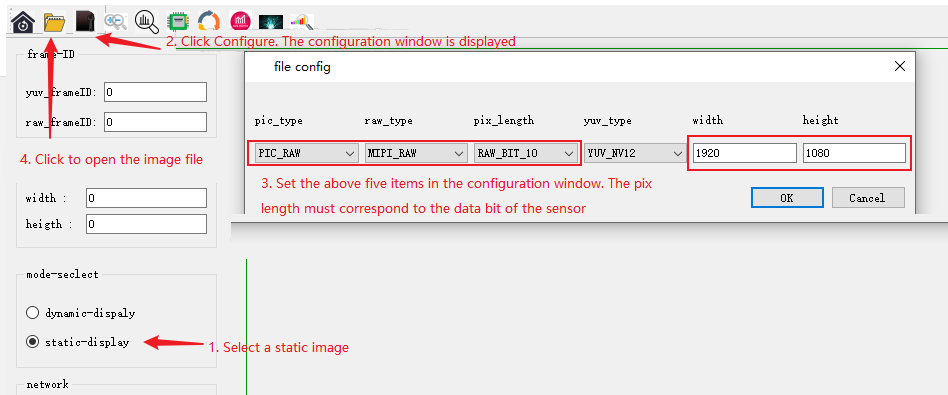
Task: Click the file config title text
Action: click(x=302, y=67)
